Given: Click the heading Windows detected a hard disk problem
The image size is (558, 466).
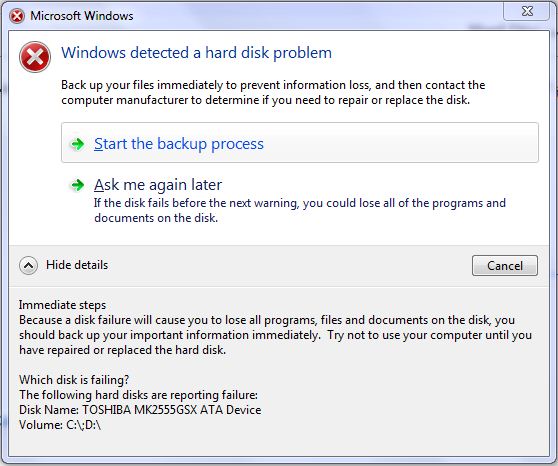Looking at the screenshot, I should click(x=196, y=53).
